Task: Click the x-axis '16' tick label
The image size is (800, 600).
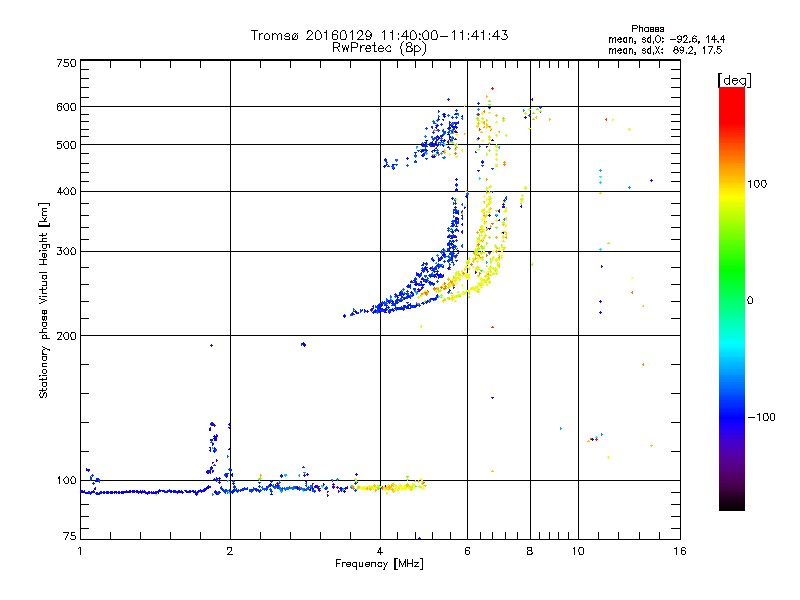Action: (x=680, y=551)
